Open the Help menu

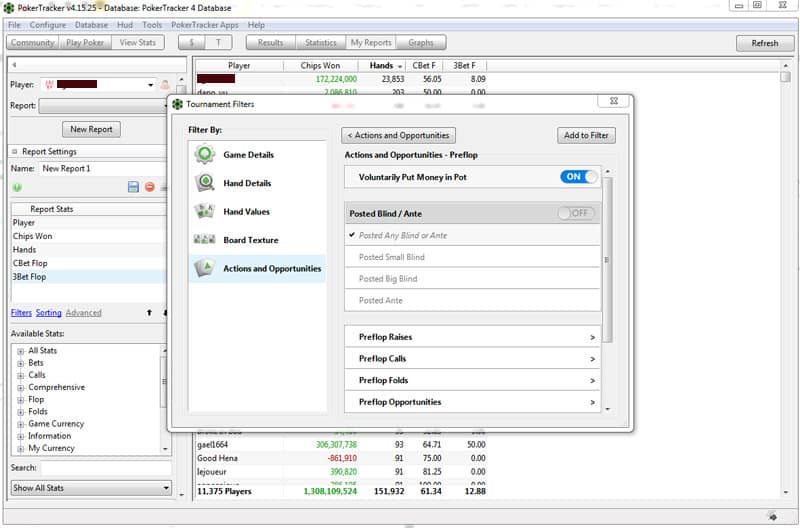(256, 24)
